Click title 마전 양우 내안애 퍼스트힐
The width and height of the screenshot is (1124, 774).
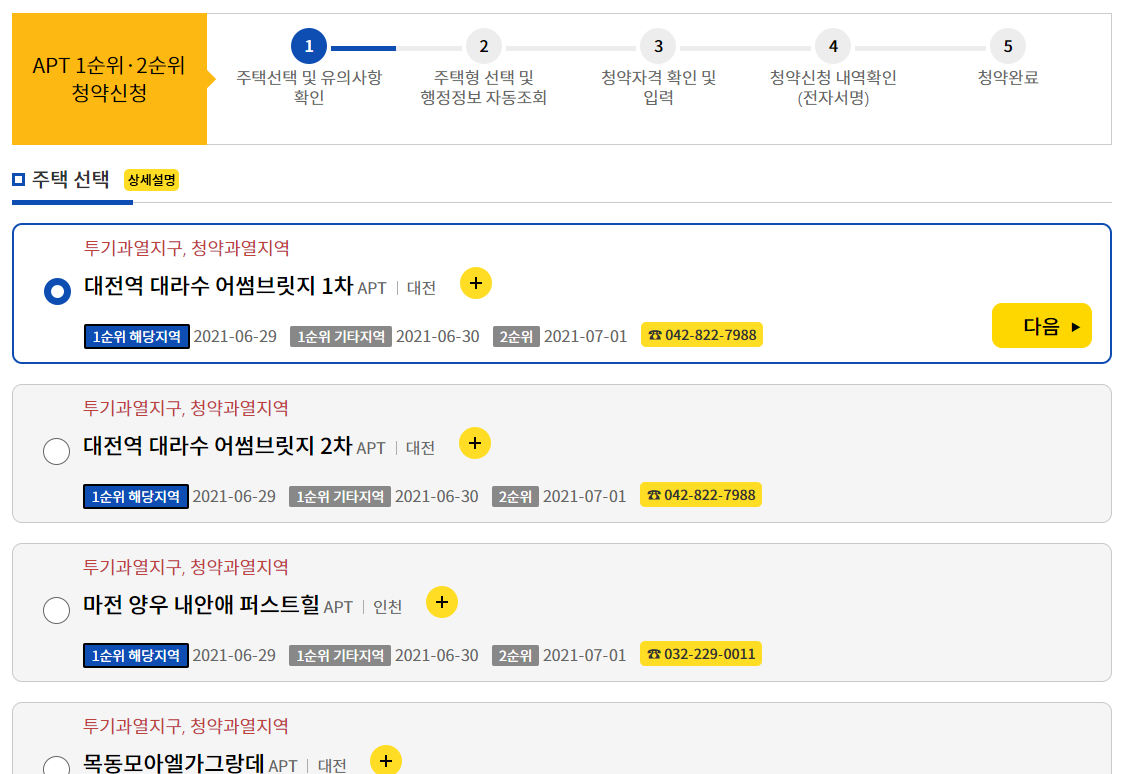(x=201, y=604)
